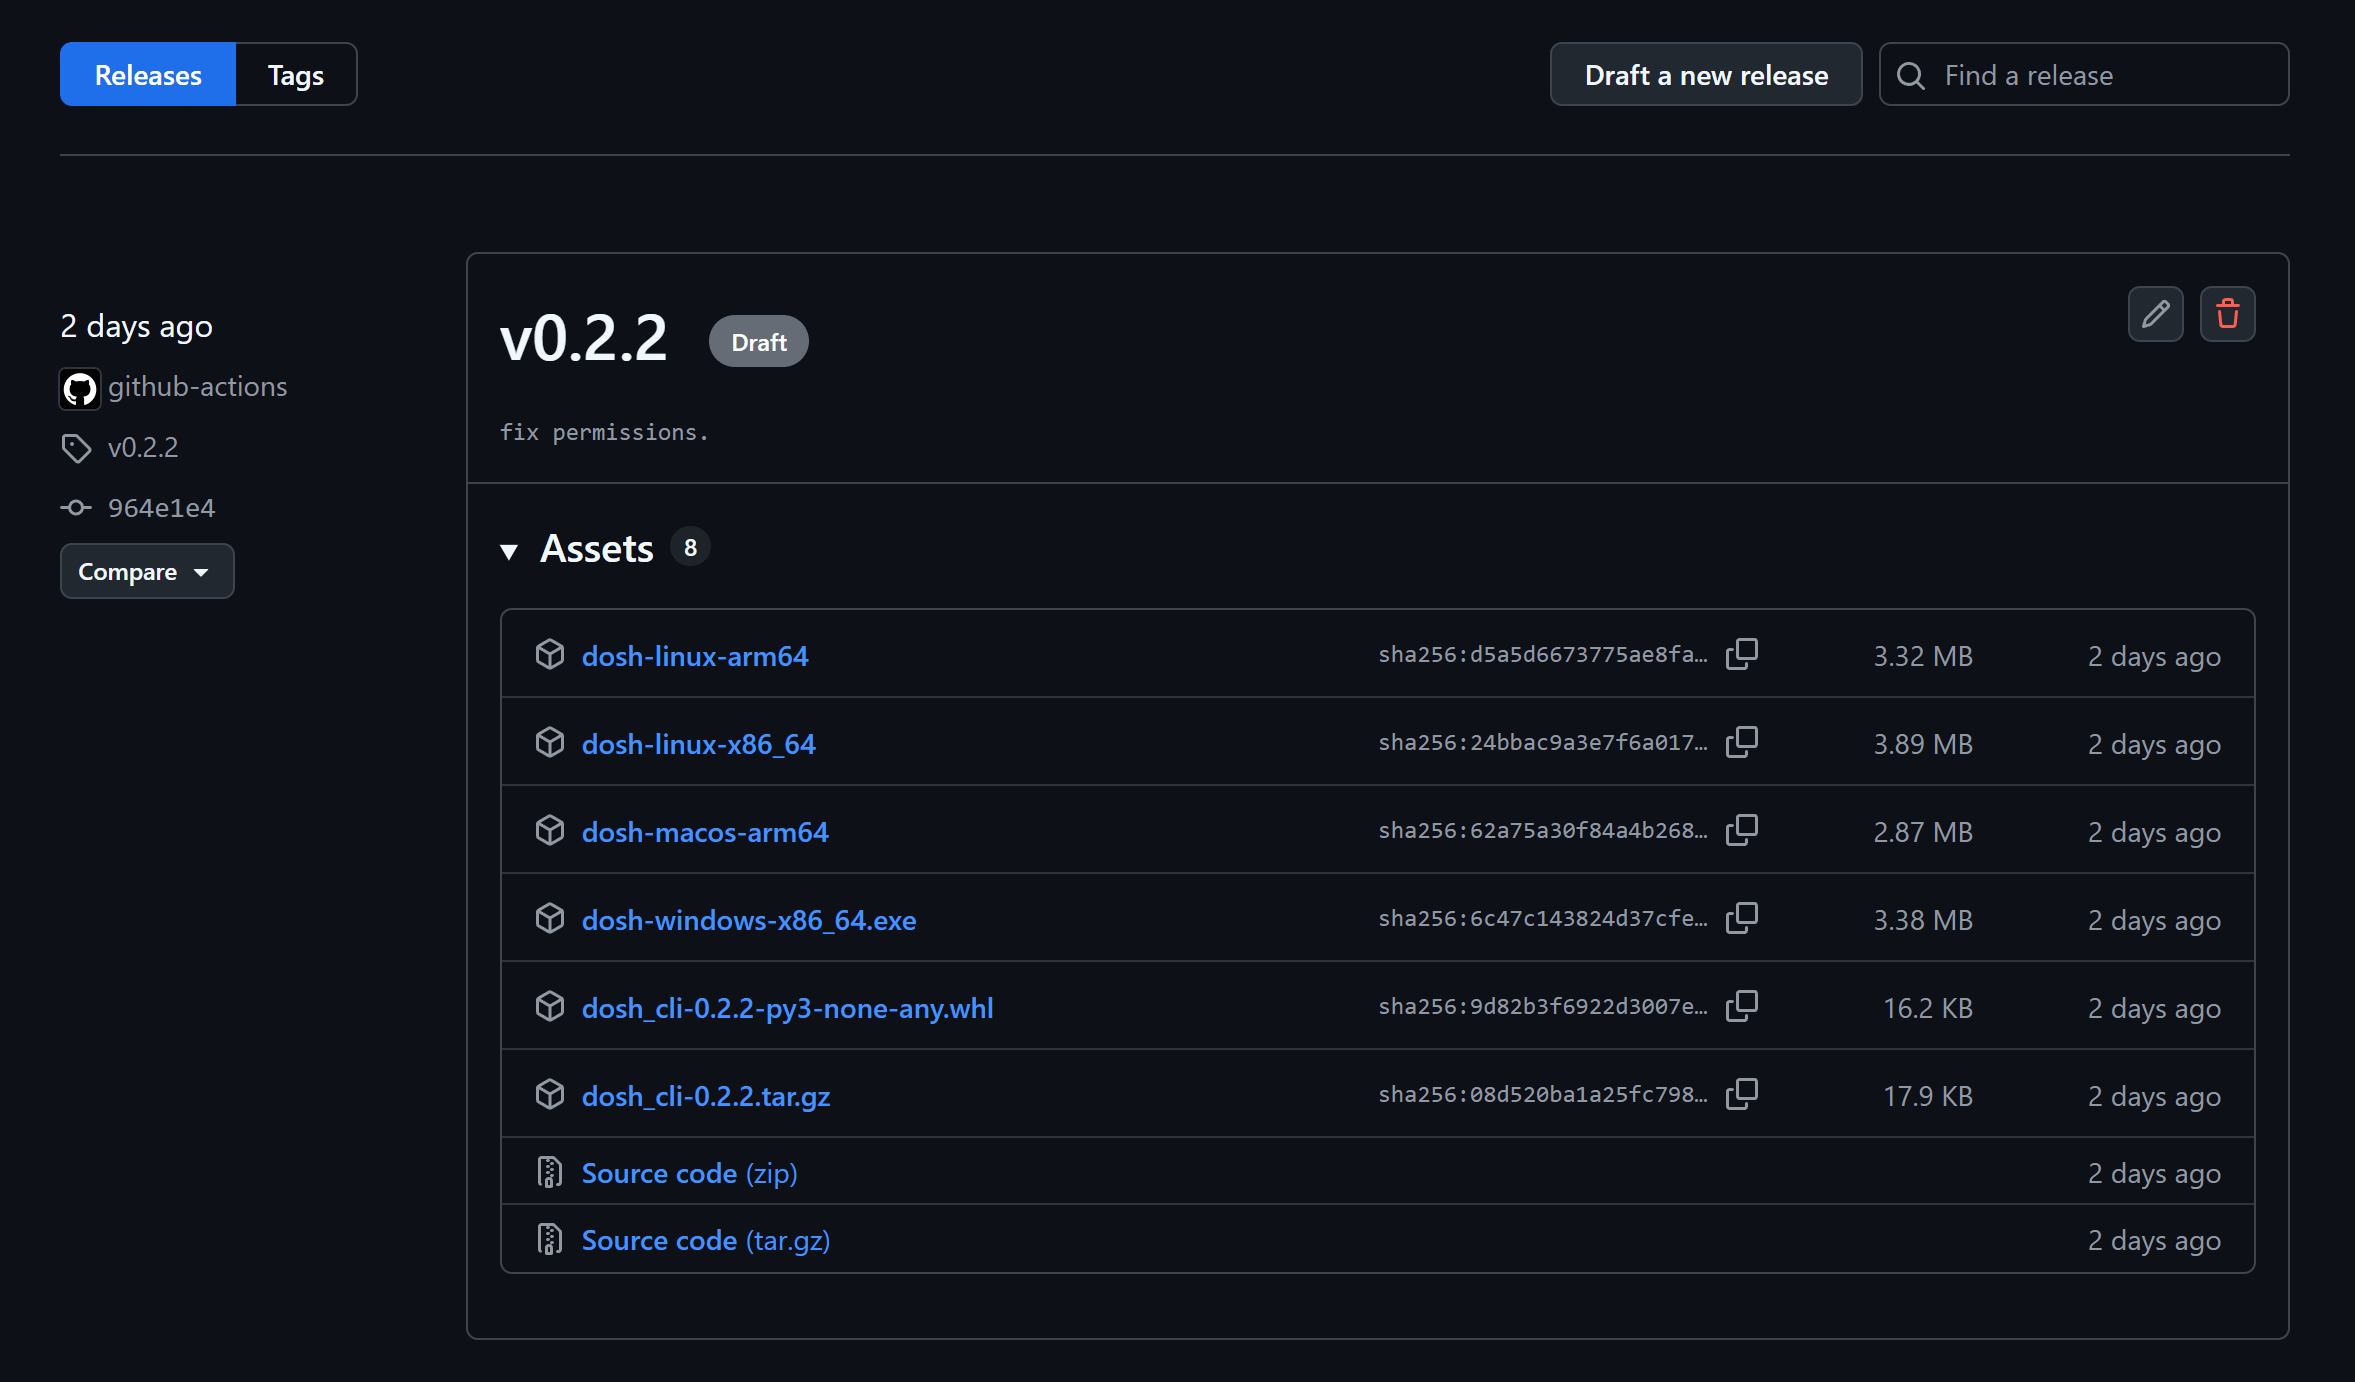
Task: Download dosh-windows-x86_64.exe asset
Action: pyautogui.click(x=748, y=920)
